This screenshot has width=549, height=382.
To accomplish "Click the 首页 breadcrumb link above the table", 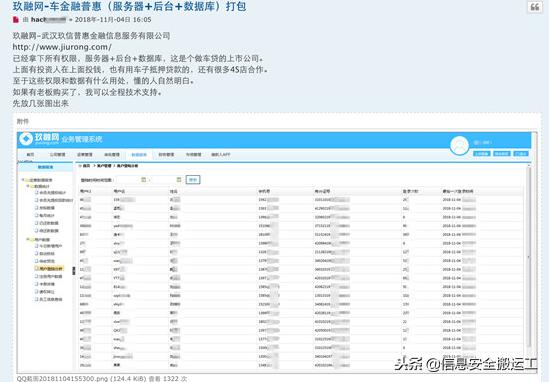I will (86, 166).
